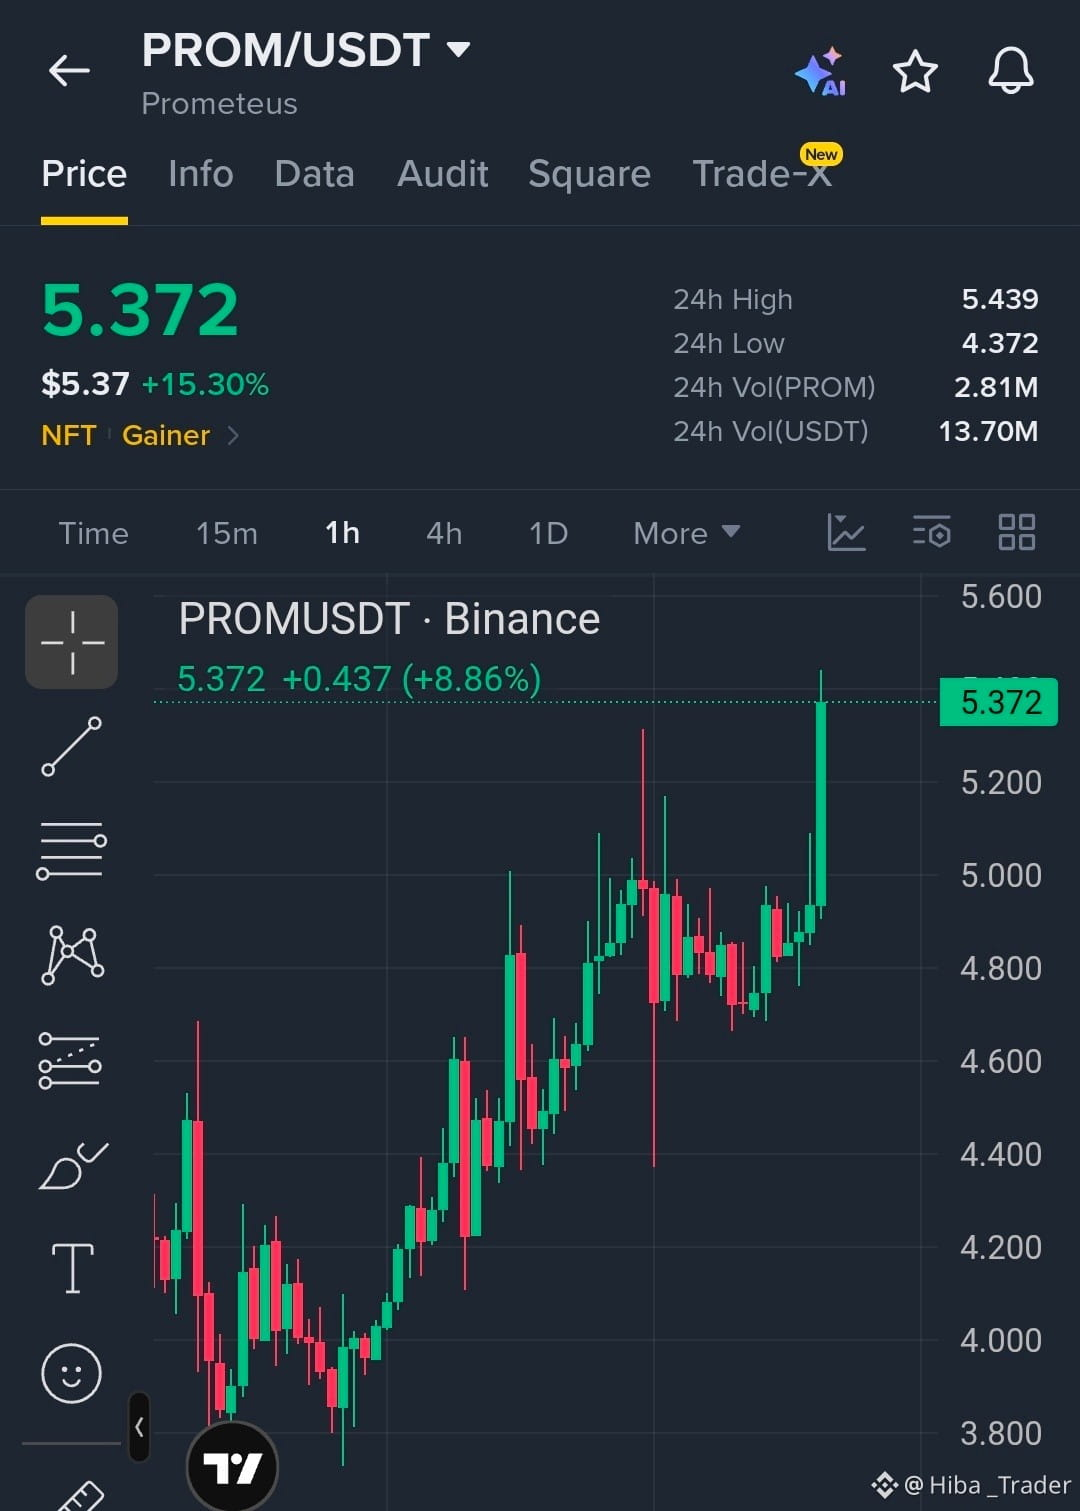
Task: Select the trend line drawing tool
Action: coord(72,746)
